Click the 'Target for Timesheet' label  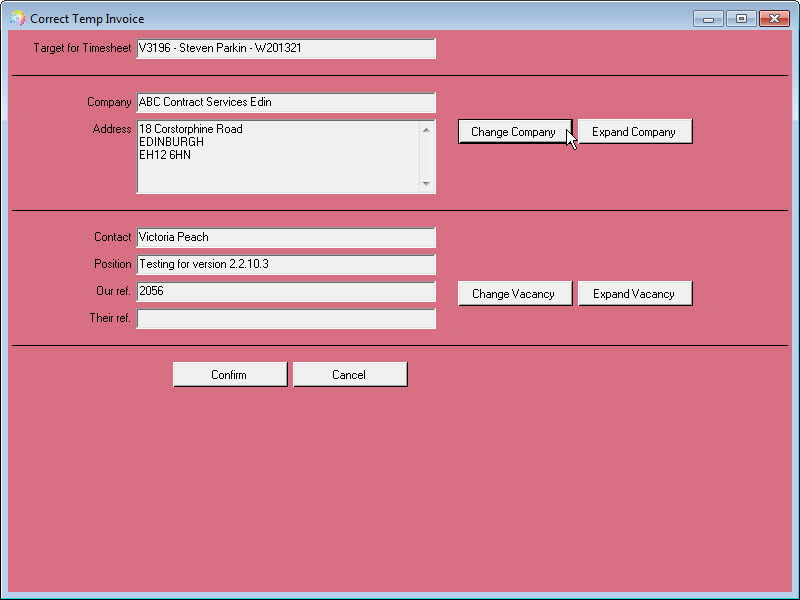[82, 48]
